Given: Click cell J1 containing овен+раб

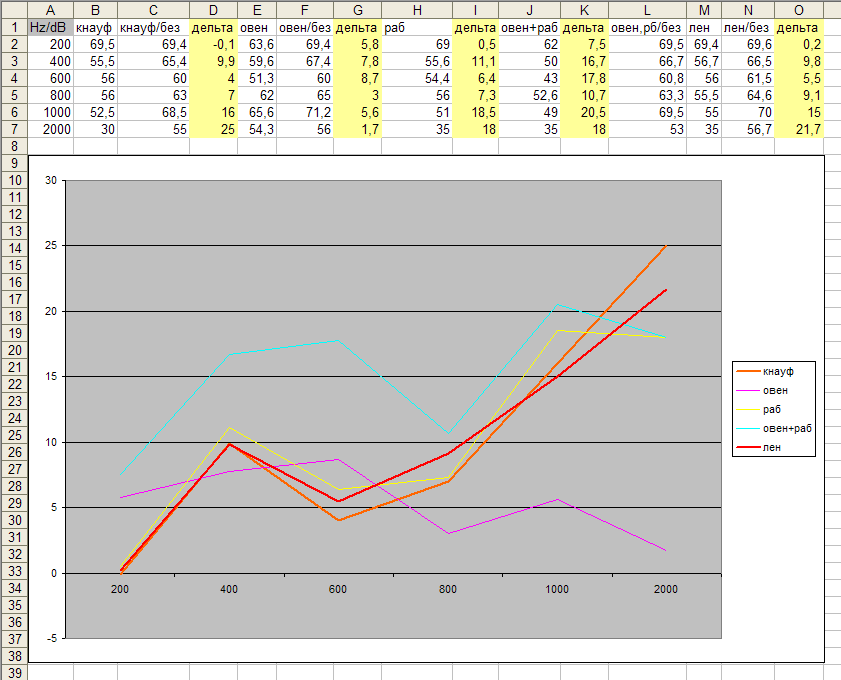Looking at the screenshot, I should point(529,28).
